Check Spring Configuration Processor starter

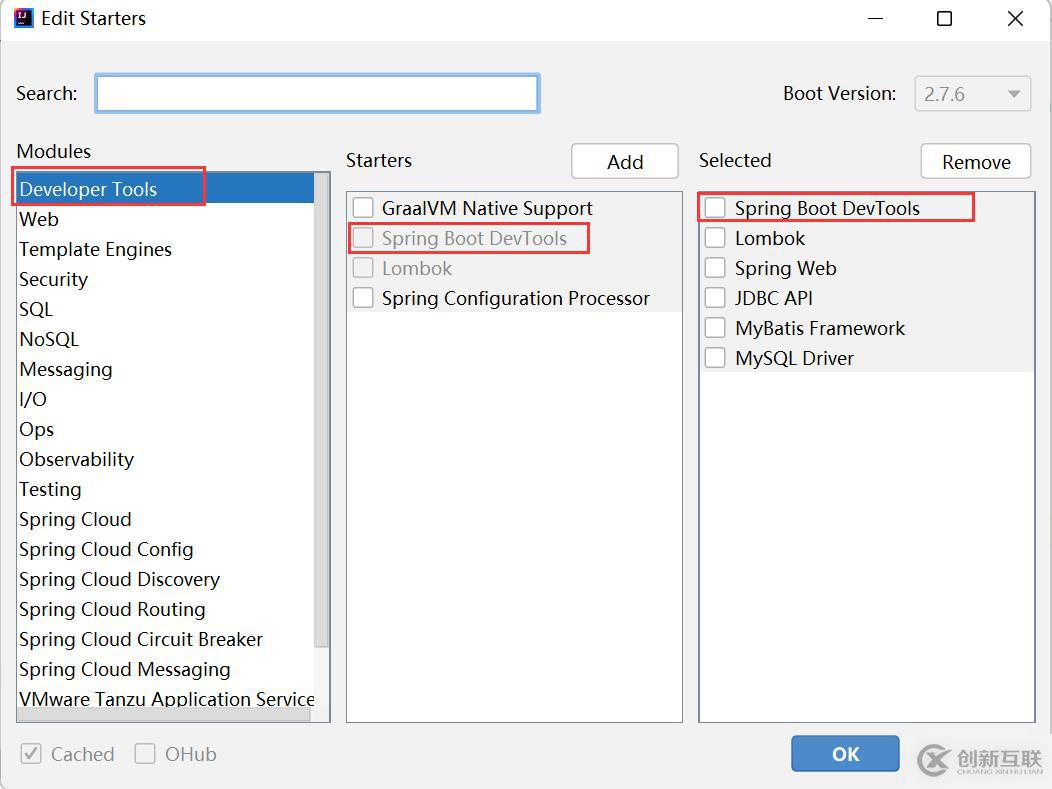pos(363,298)
